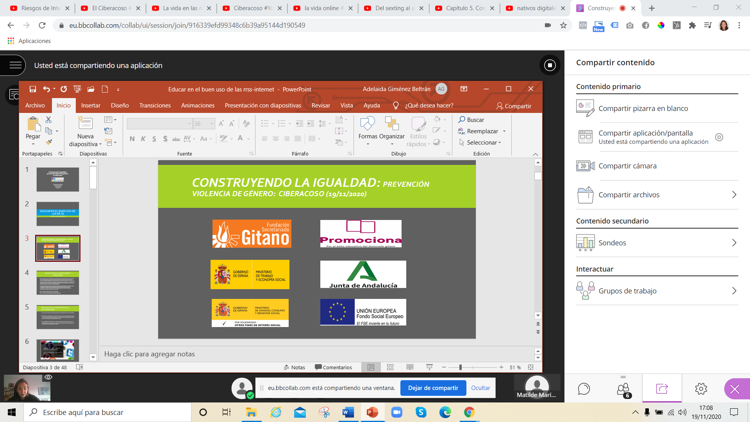Open Skype from the Windows taskbar

(x=421, y=412)
